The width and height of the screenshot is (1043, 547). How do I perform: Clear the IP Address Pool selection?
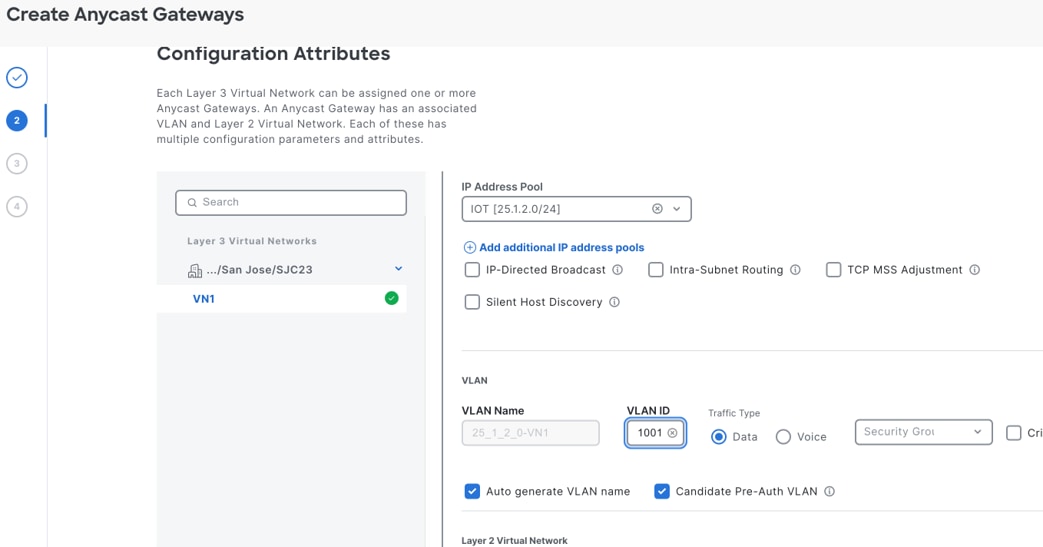pyautogui.click(x=657, y=209)
